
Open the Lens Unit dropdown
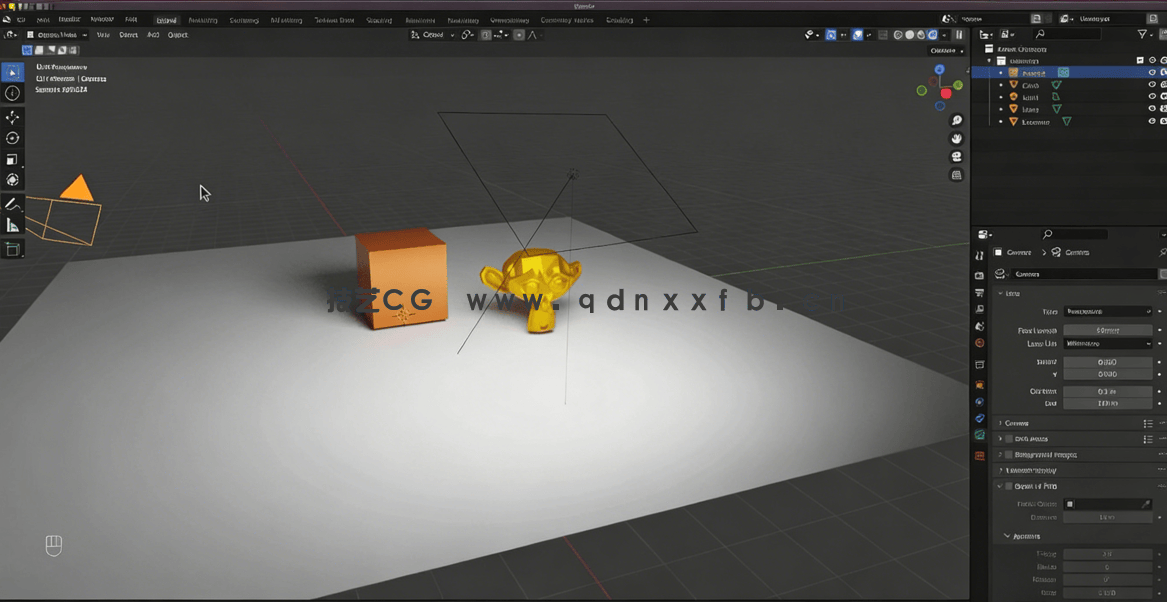1108,344
